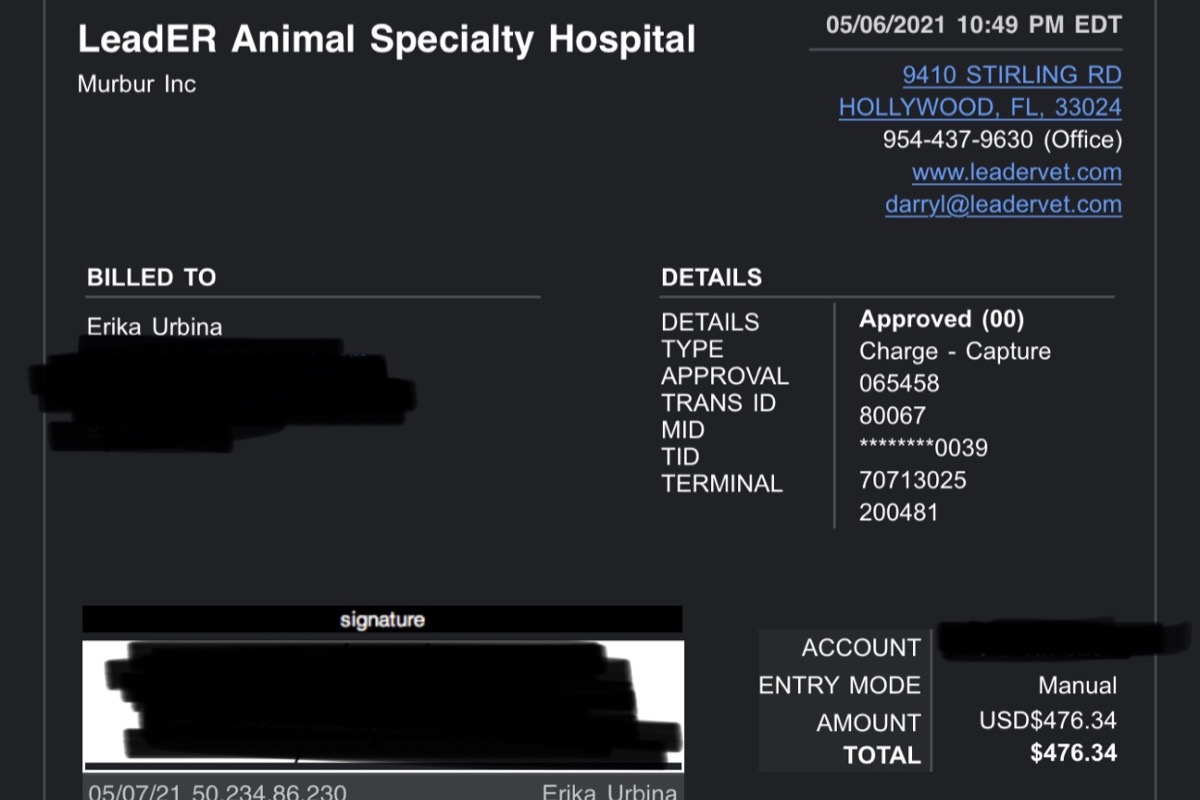Click the Manual entry mode value
The height and width of the screenshot is (800, 1200).
click(1077, 686)
